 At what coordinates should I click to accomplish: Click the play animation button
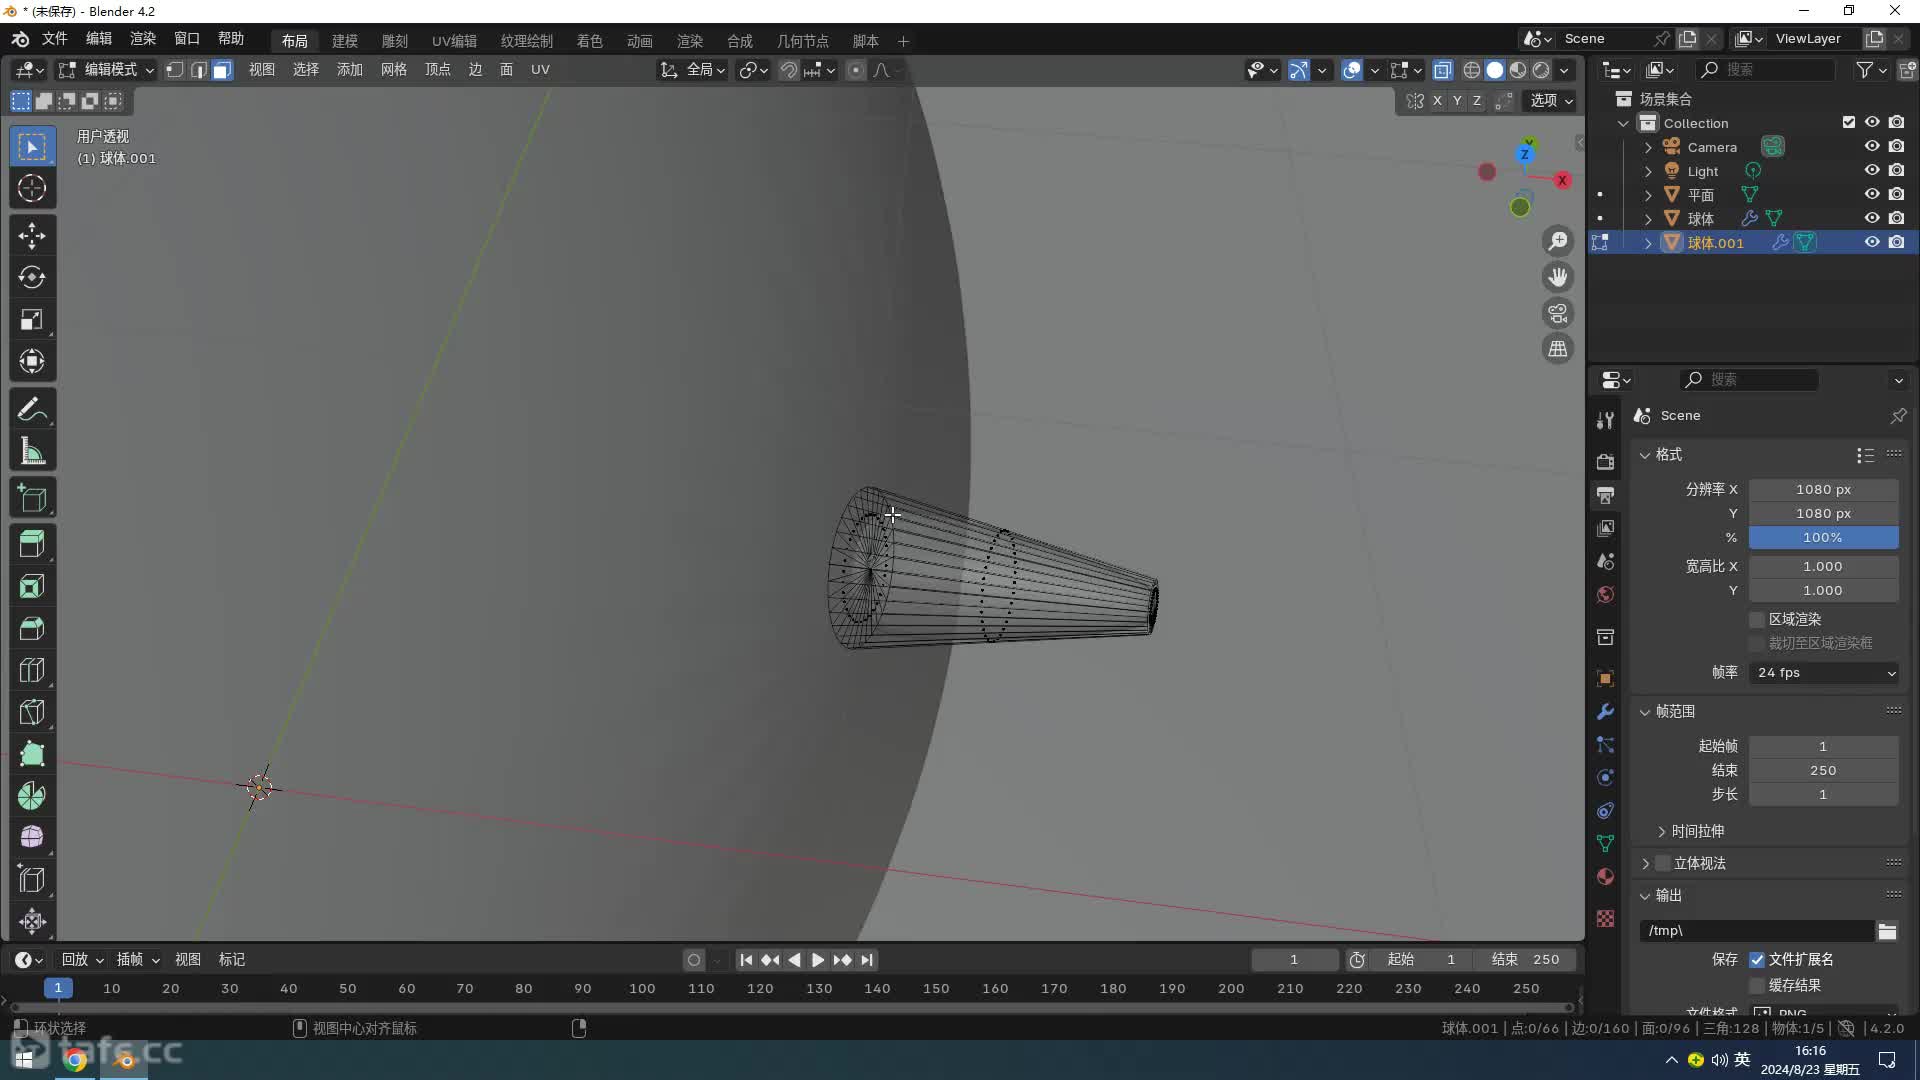pos(818,960)
